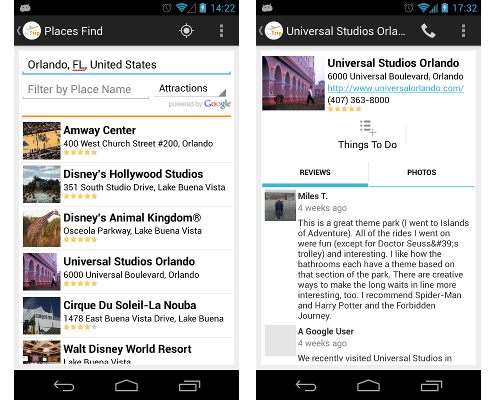Tap address 1478 East Buena Vista Drive

[143, 319]
